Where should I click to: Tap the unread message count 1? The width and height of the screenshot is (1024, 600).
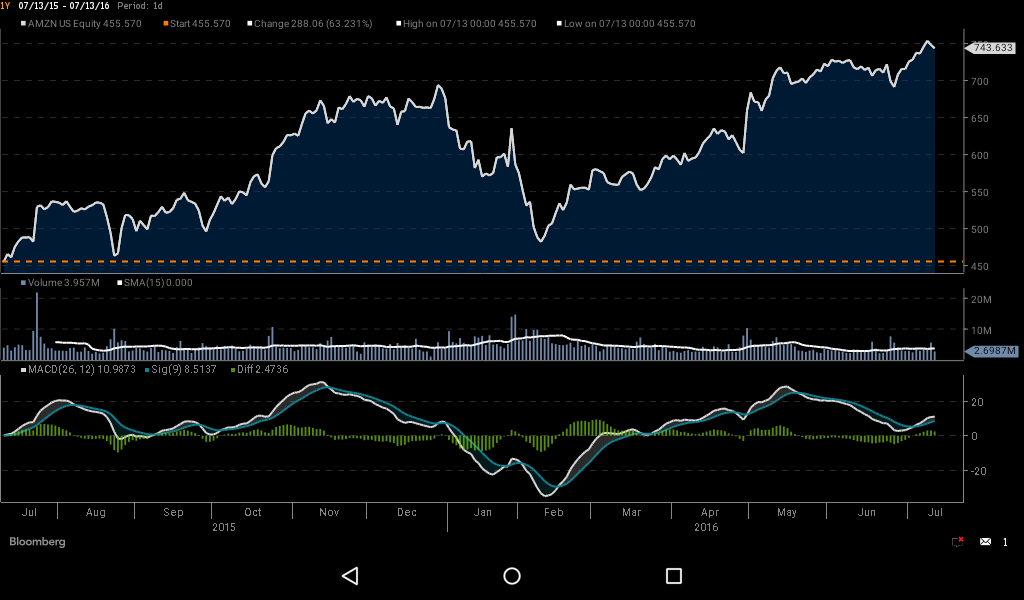click(x=1005, y=541)
